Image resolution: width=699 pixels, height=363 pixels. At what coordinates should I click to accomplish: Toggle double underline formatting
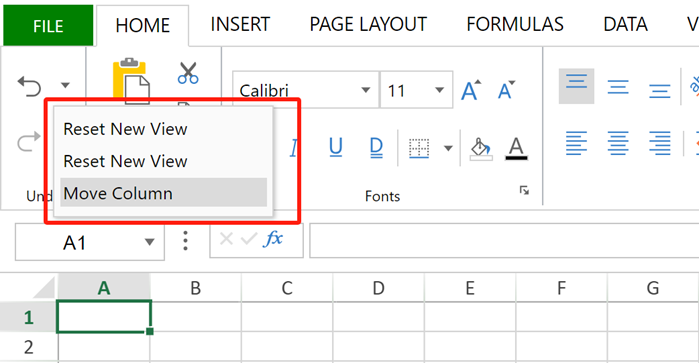[376, 148]
